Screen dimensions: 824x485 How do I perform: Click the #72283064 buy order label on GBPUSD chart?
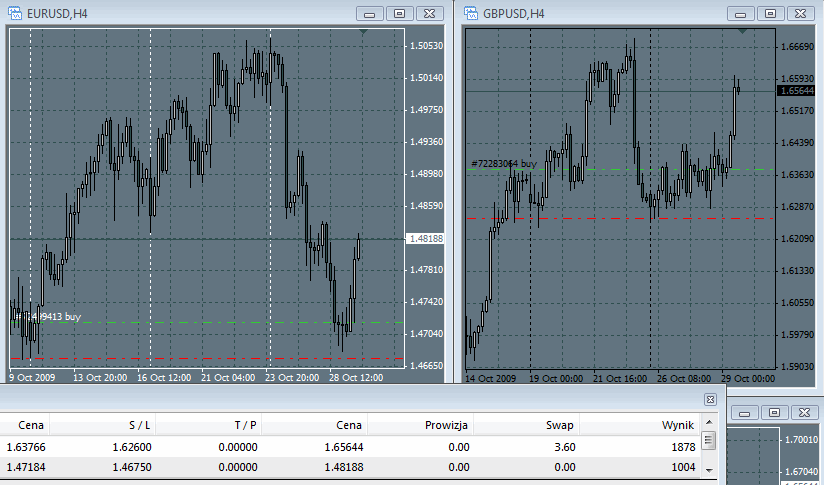504,163
